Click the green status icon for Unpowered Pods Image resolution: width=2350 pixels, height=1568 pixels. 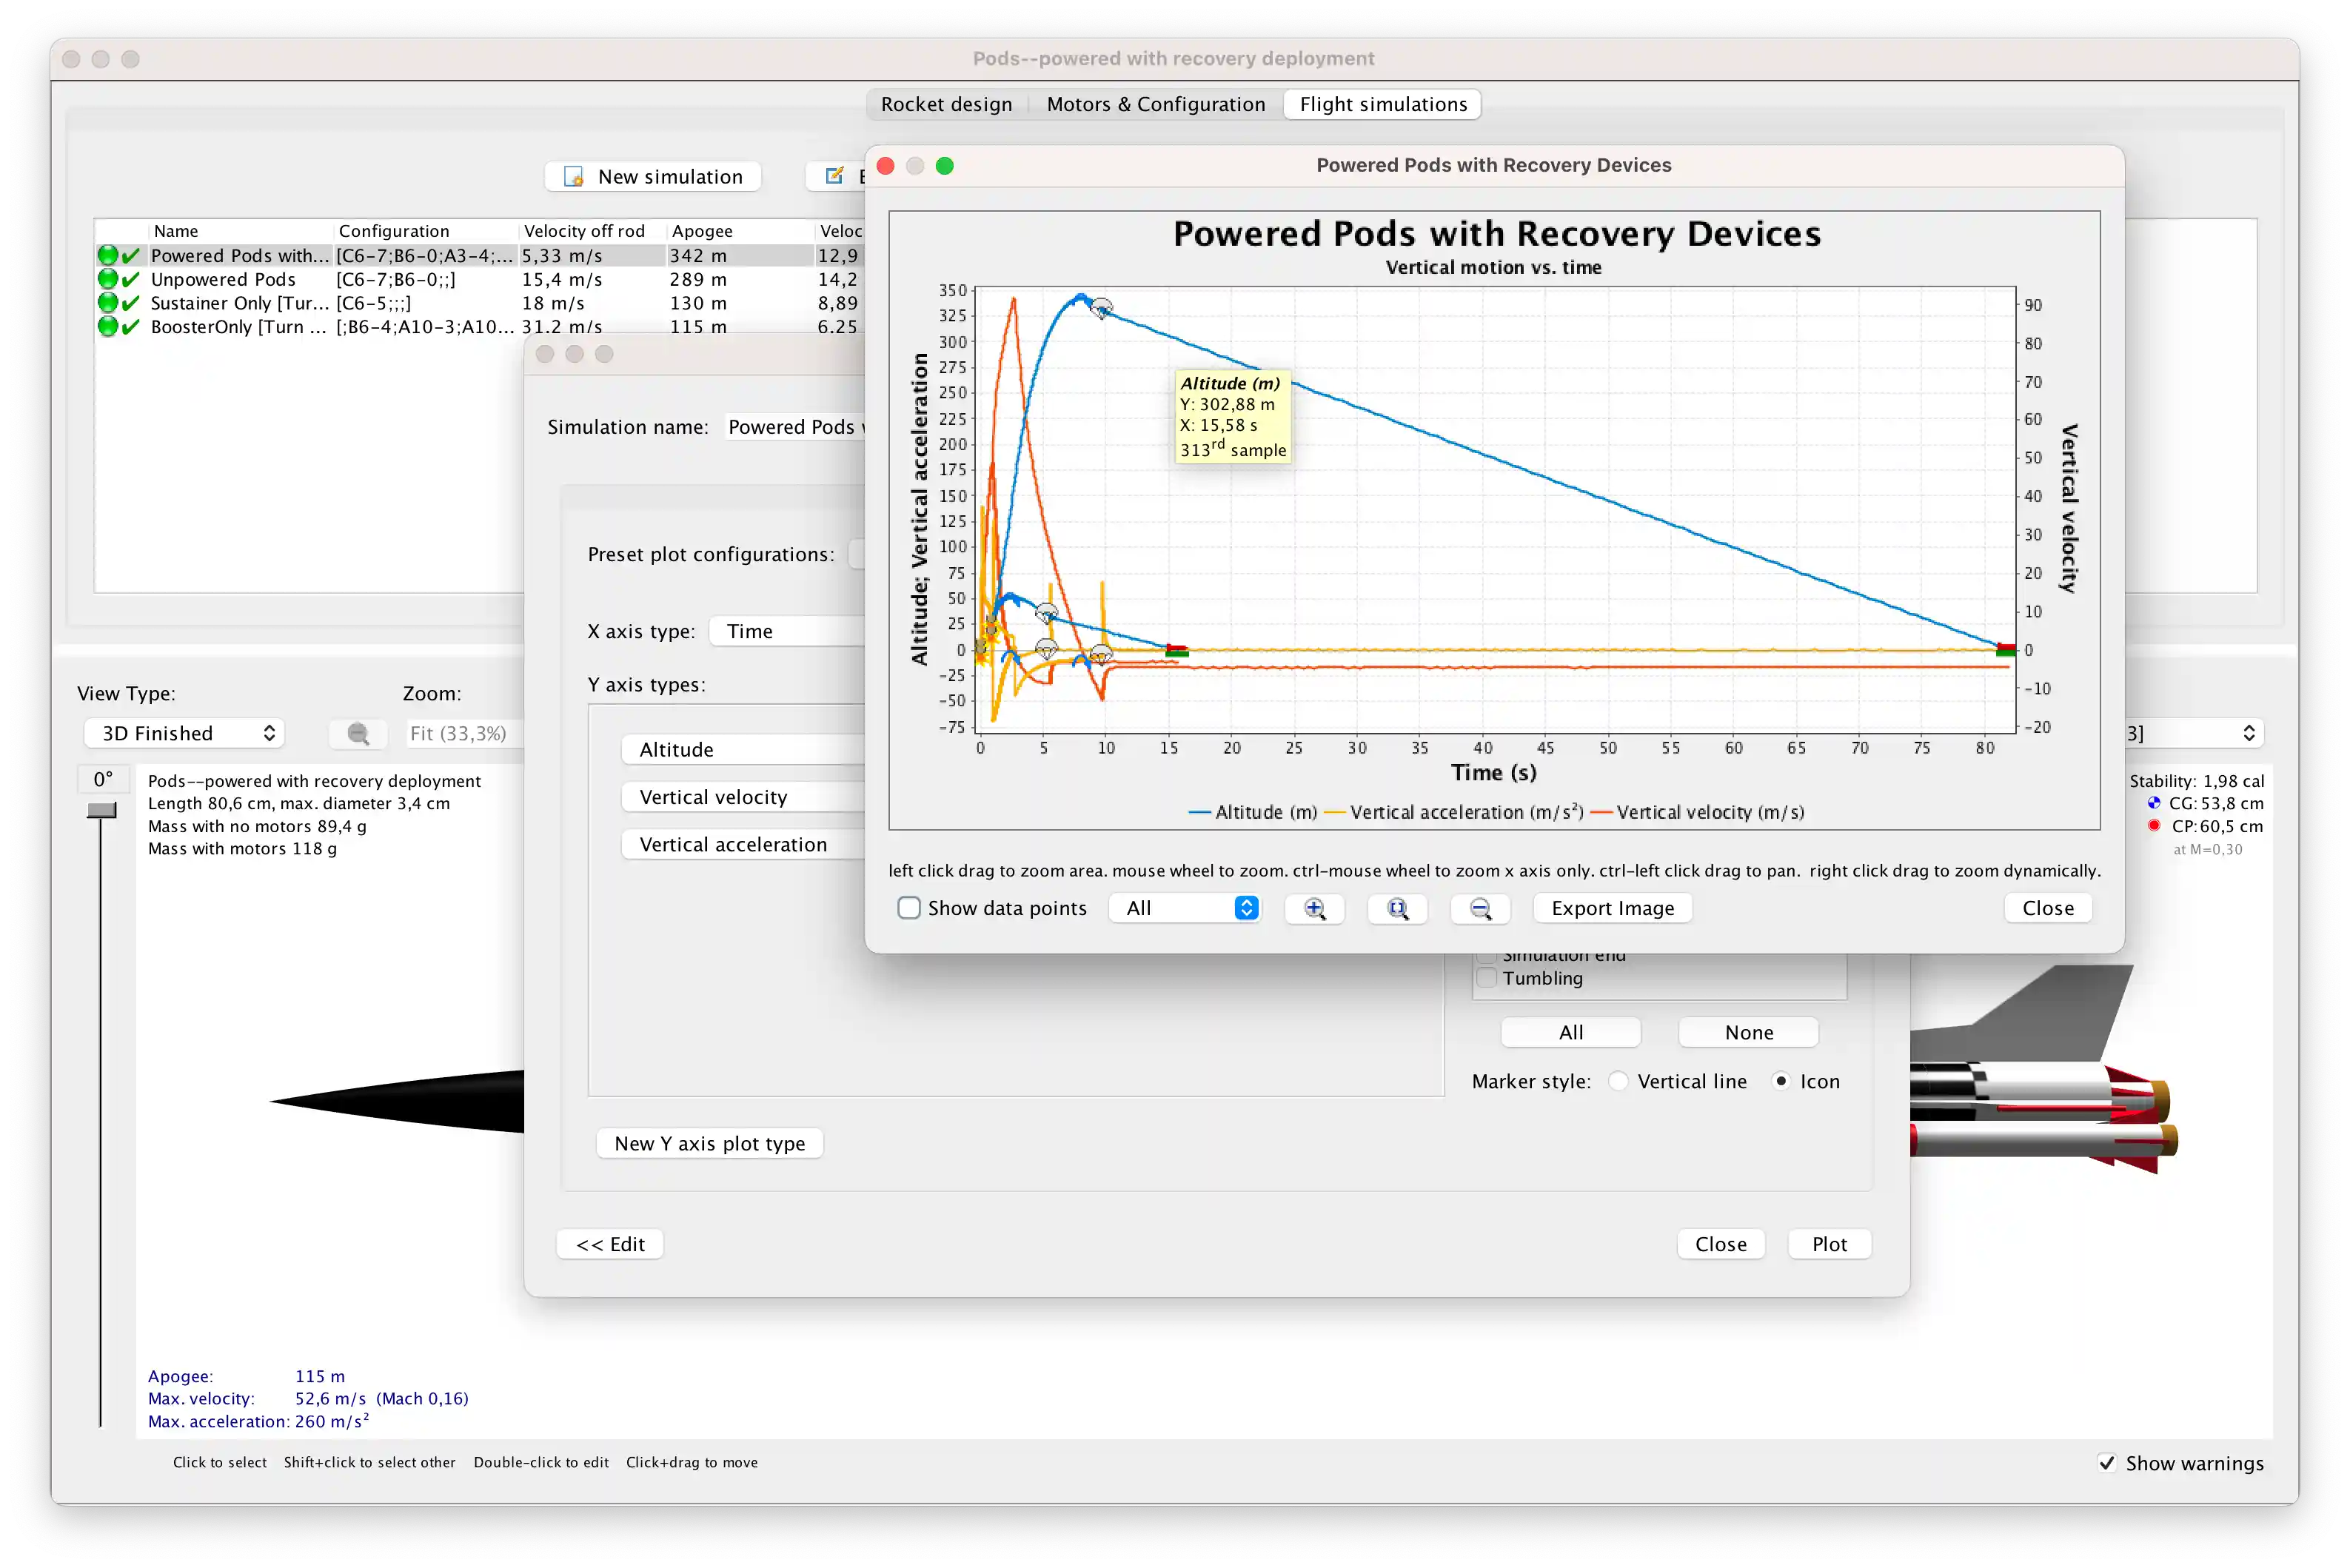[x=107, y=279]
